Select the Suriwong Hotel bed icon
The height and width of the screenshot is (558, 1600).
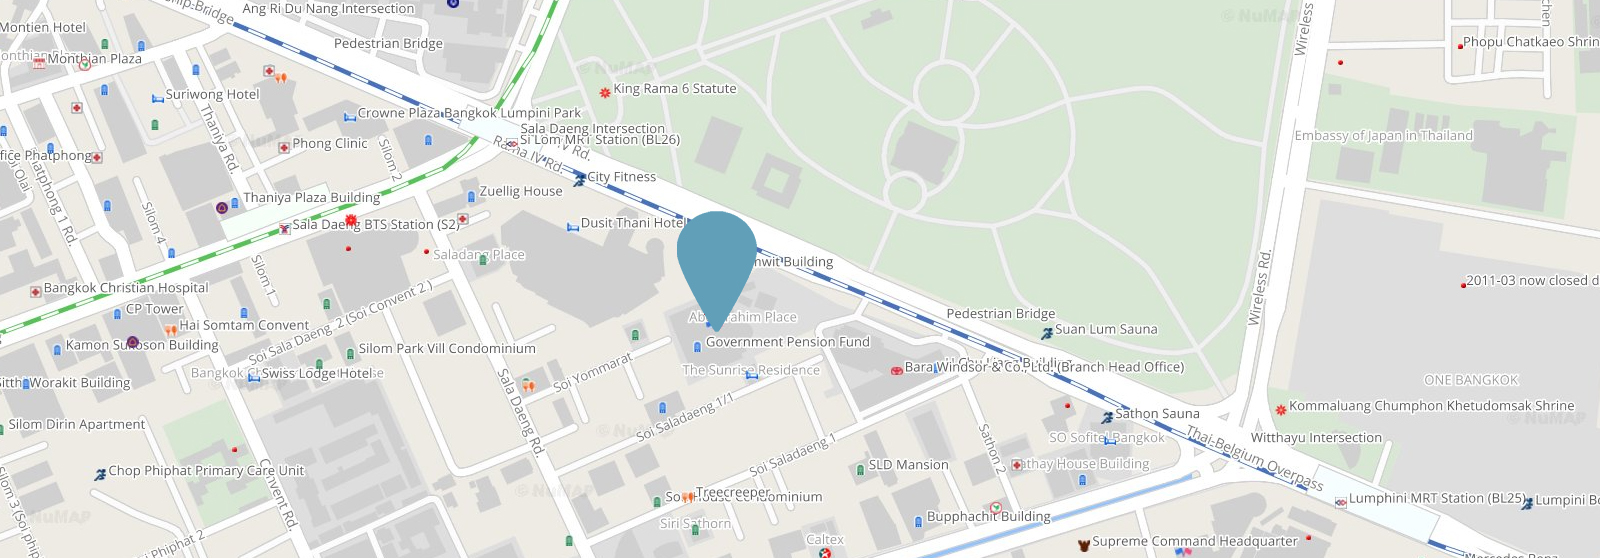coord(157,98)
